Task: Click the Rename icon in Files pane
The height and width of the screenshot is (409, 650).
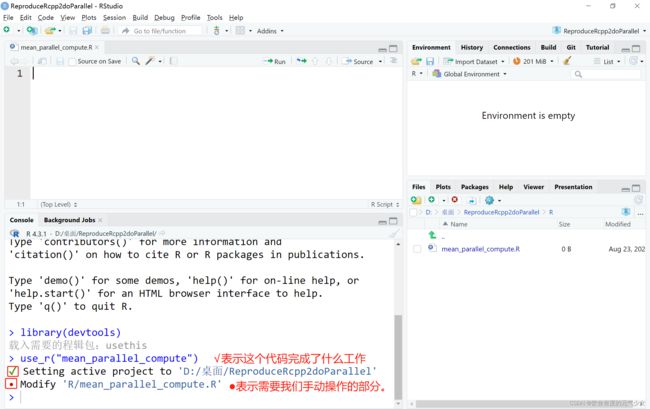Action: pyautogui.click(x=472, y=200)
